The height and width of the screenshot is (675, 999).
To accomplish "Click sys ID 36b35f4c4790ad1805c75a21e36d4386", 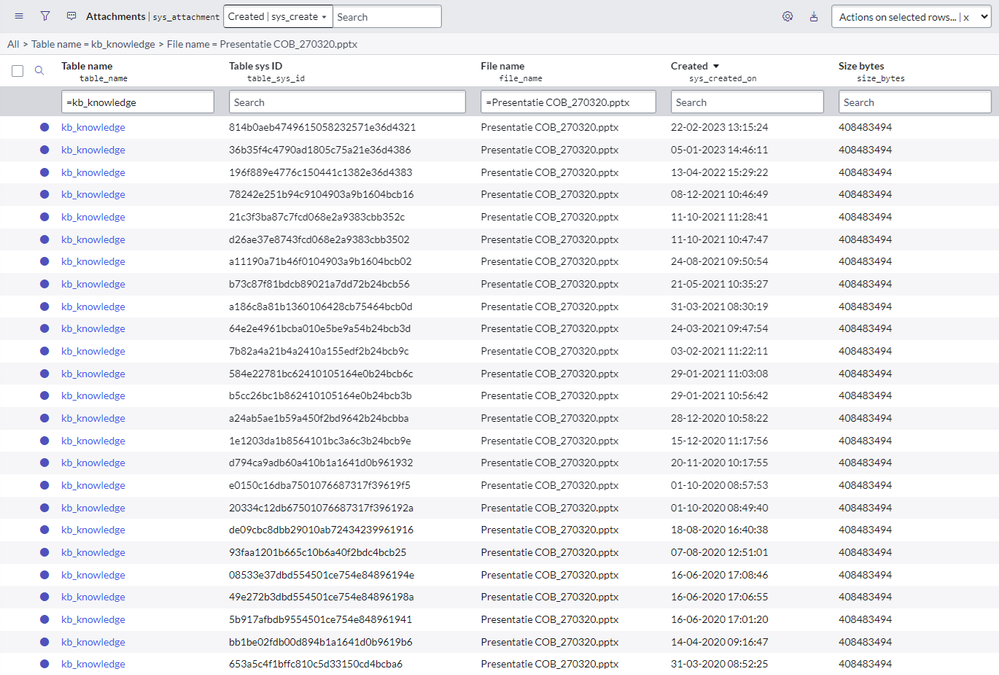I will (x=320, y=150).
